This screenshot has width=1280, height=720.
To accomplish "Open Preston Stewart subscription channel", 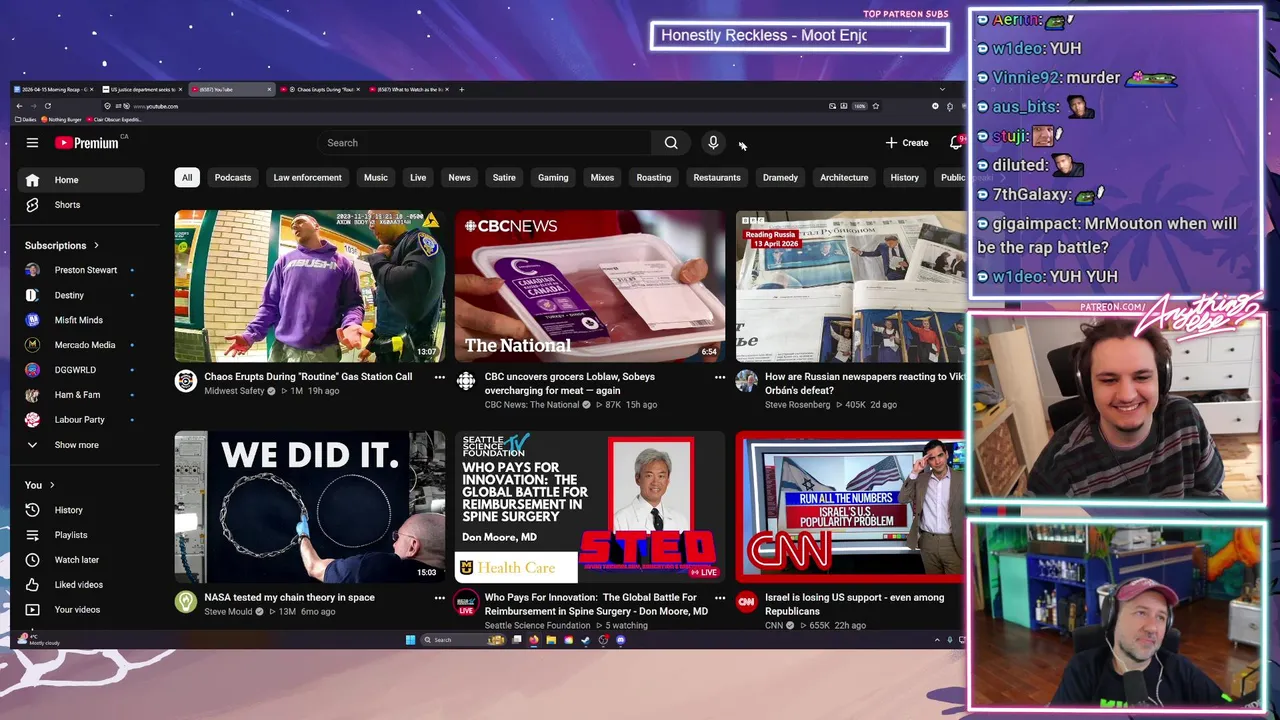I will pos(81,270).
